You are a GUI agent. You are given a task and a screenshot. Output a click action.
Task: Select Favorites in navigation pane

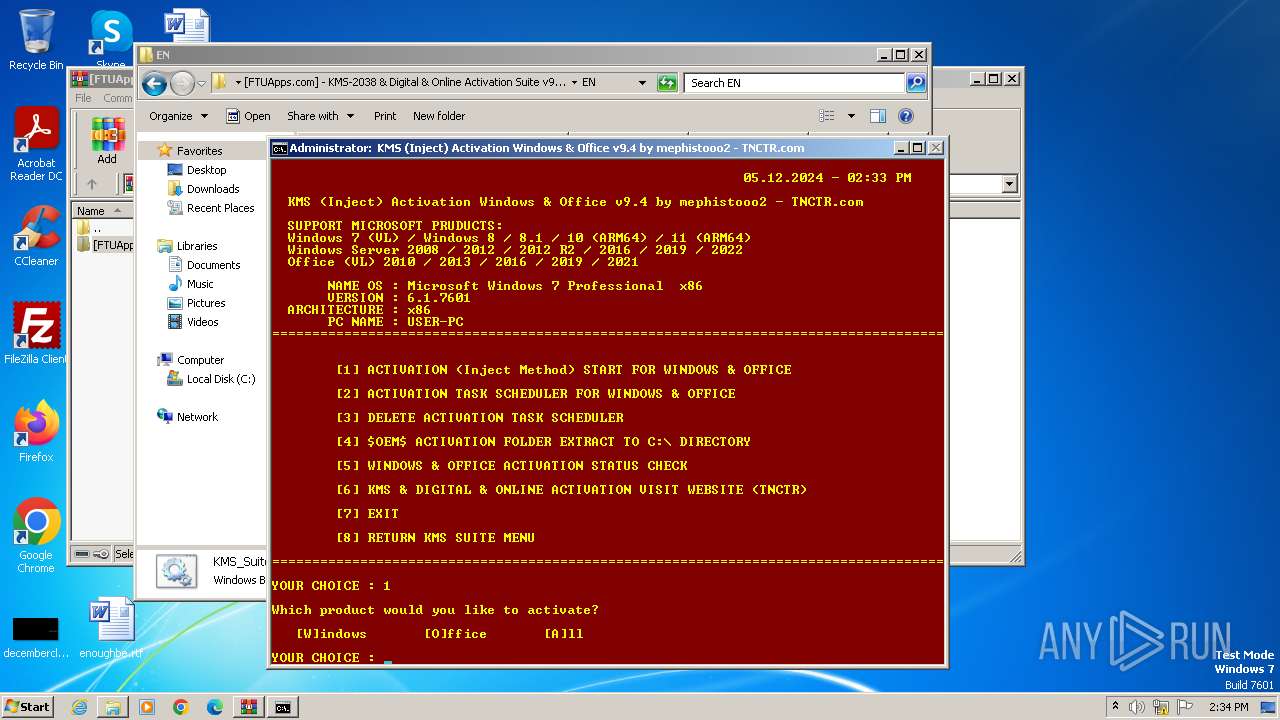(199, 151)
